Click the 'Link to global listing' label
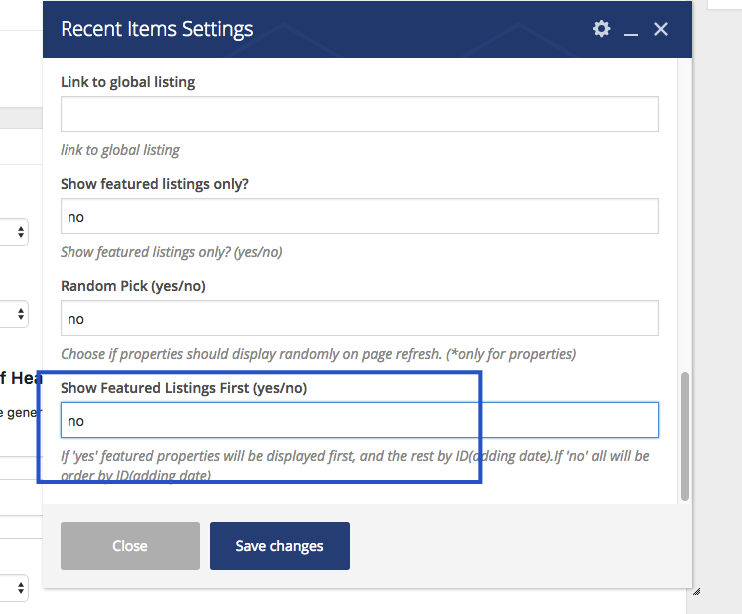 128,82
